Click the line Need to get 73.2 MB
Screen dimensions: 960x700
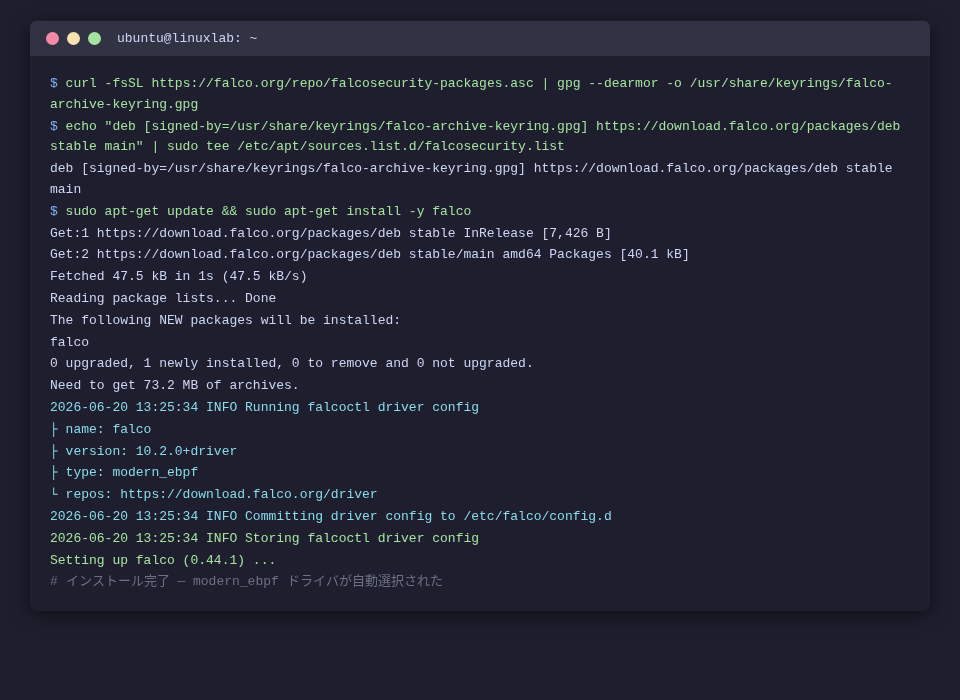click(174, 385)
